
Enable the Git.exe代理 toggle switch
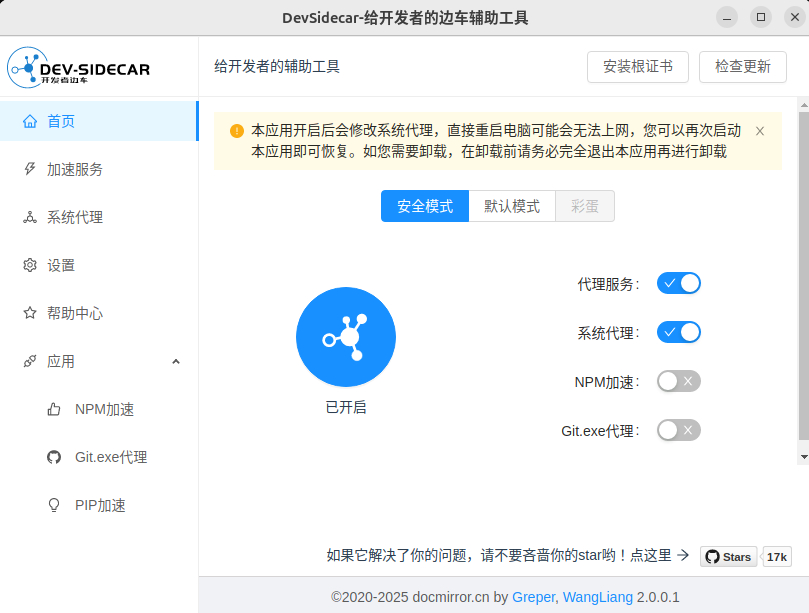(x=678, y=430)
